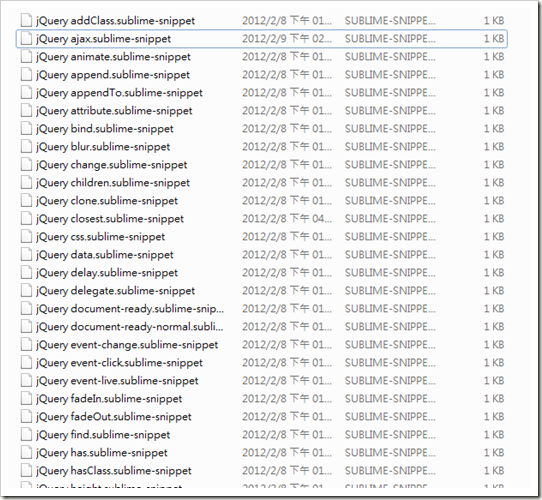Select the file name jQuery event-live.sublime-snippet
The height and width of the screenshot is (500, 542).
pos(117,380)
